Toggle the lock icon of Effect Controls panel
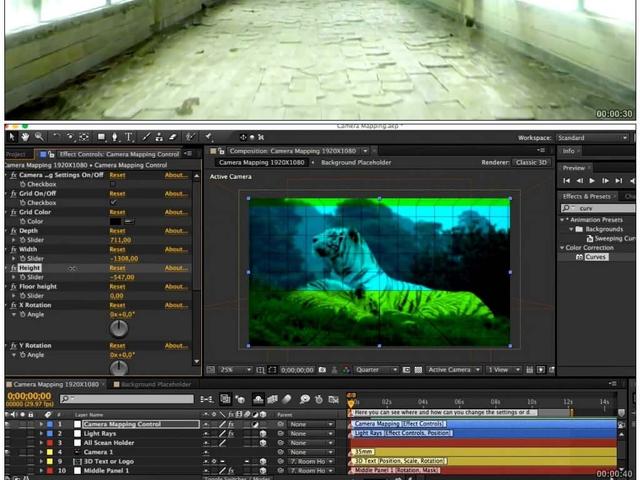 pos(51,154)
